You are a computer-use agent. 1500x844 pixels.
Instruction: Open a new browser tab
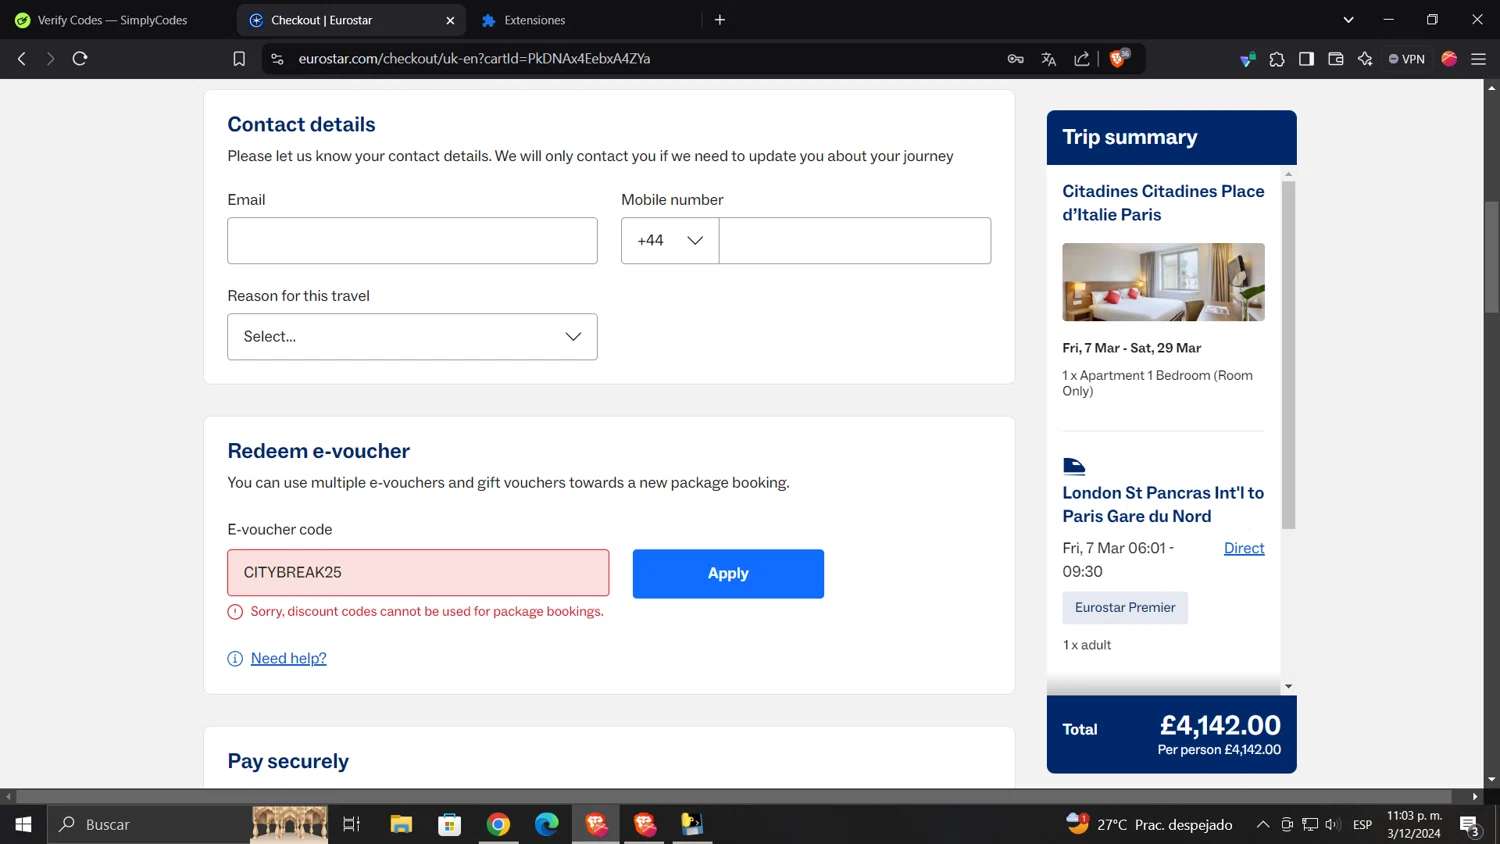point(719,20)
